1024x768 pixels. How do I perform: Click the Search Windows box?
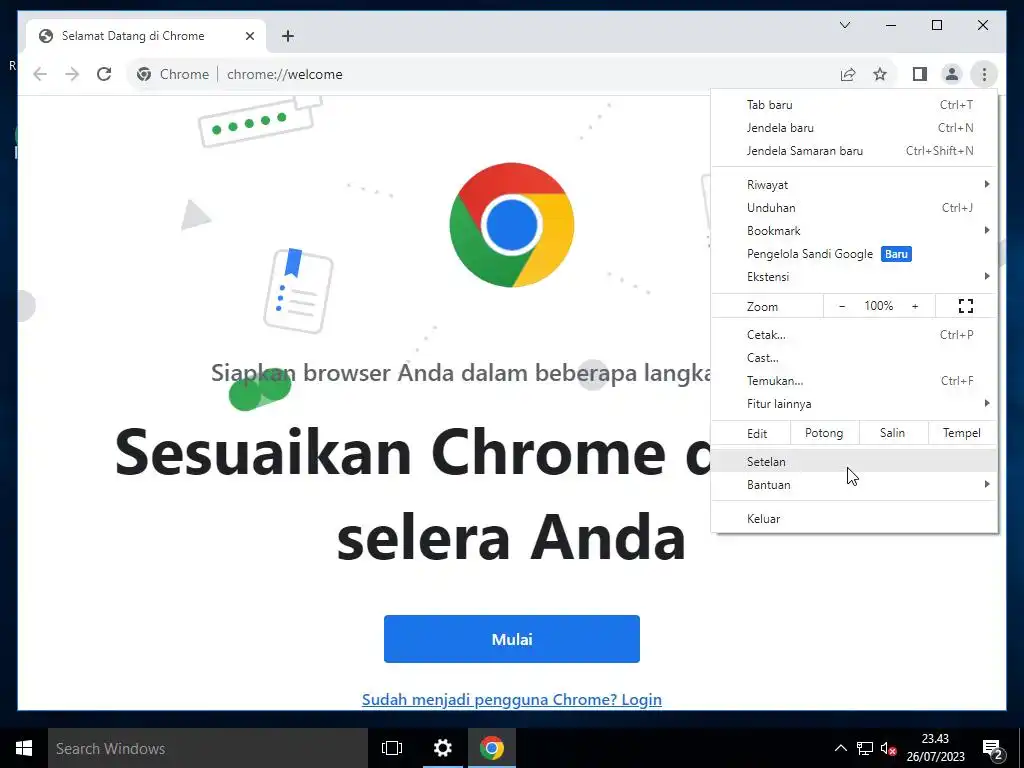tap(208, 748)
